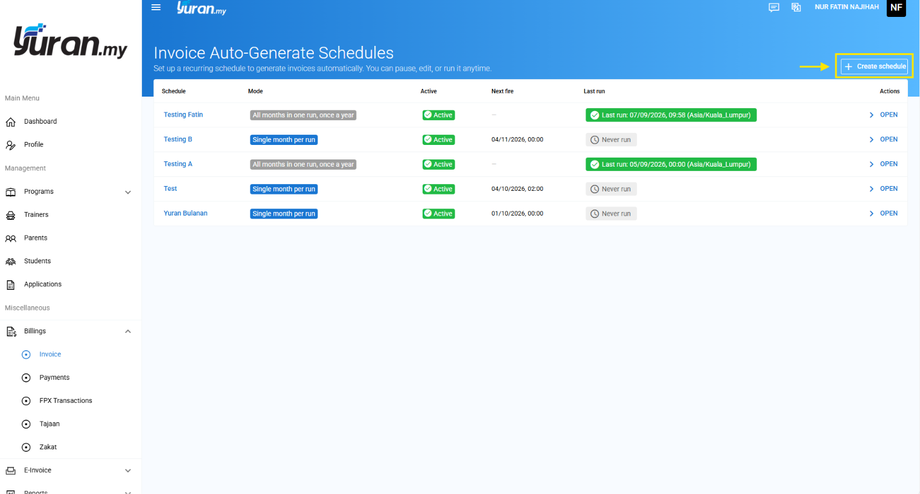
Task: Click OPEN for Yuran Bulanan row
Action: click(888, 214)
